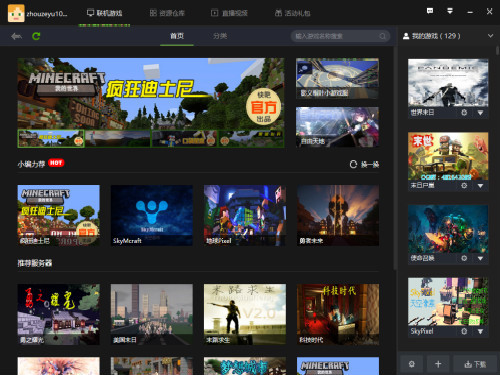Click the bottom settings gear button
Screen dimensions: 500x375
(412, 364)
